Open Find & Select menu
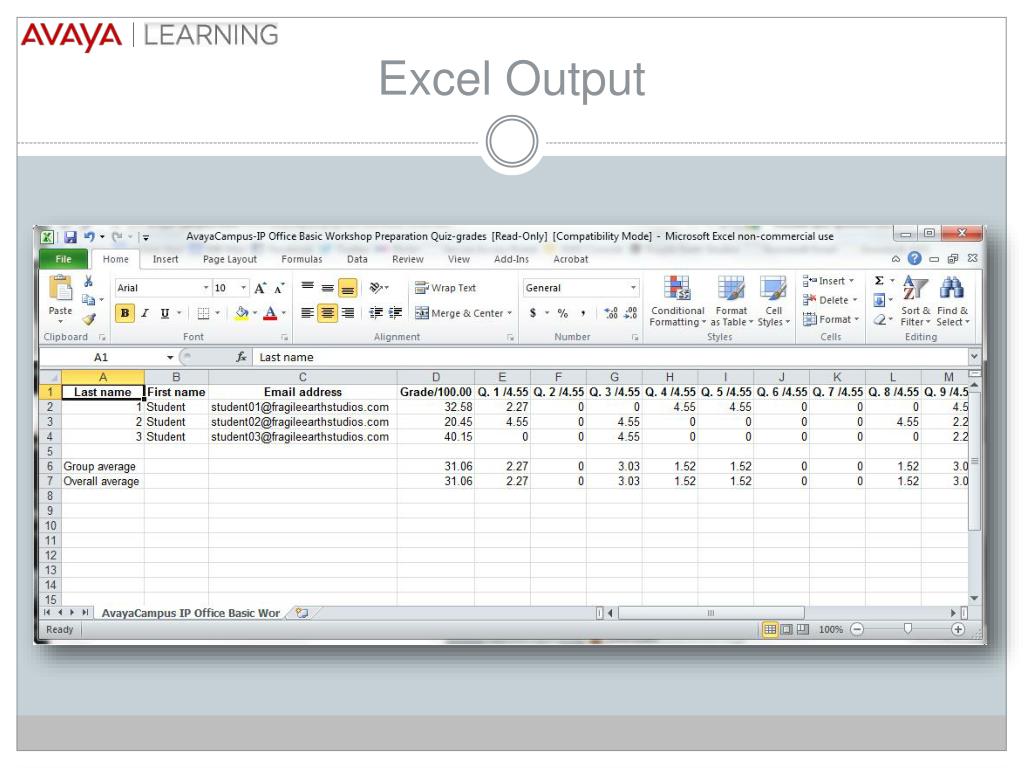Screen dimensions: 1024x768 pos(952,300)
